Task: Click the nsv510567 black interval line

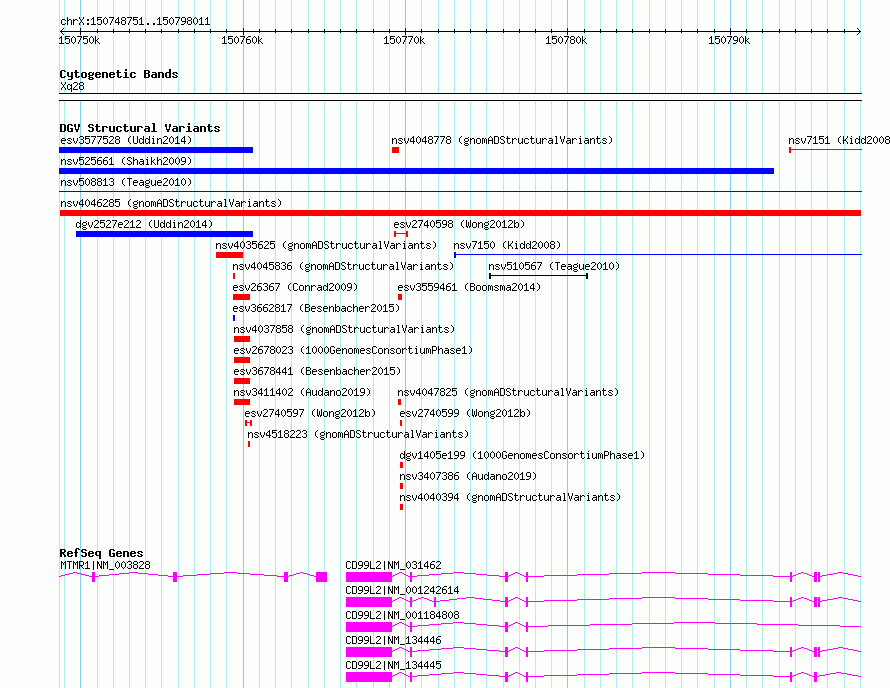Action: tap(538, 276)
